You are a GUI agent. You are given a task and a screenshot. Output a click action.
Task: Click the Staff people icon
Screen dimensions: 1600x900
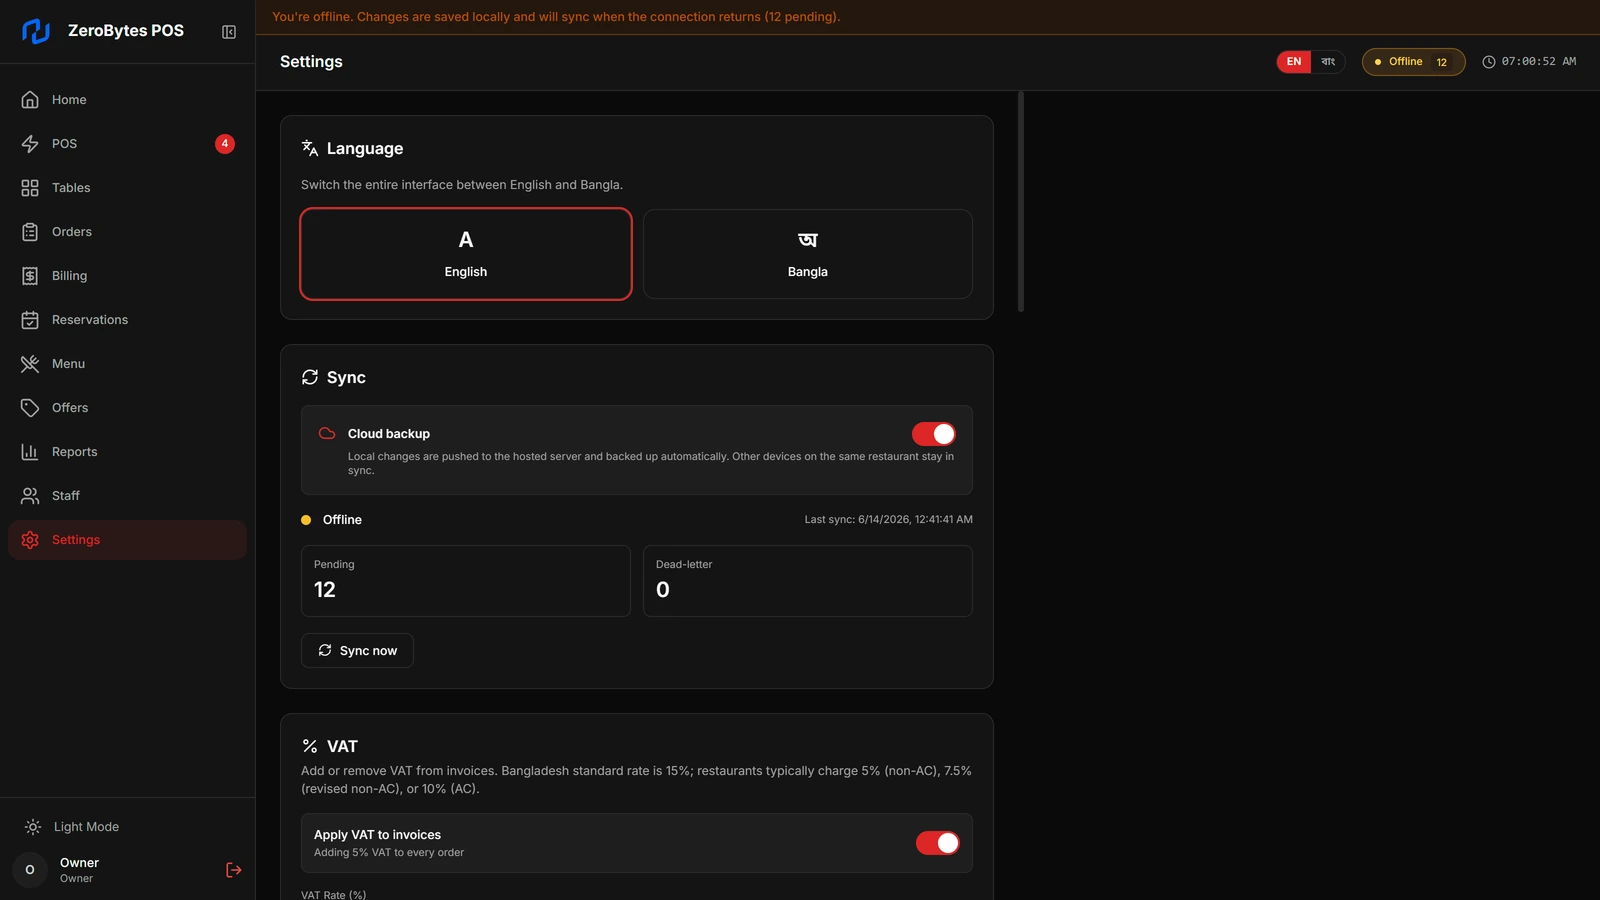click(30, 496)
